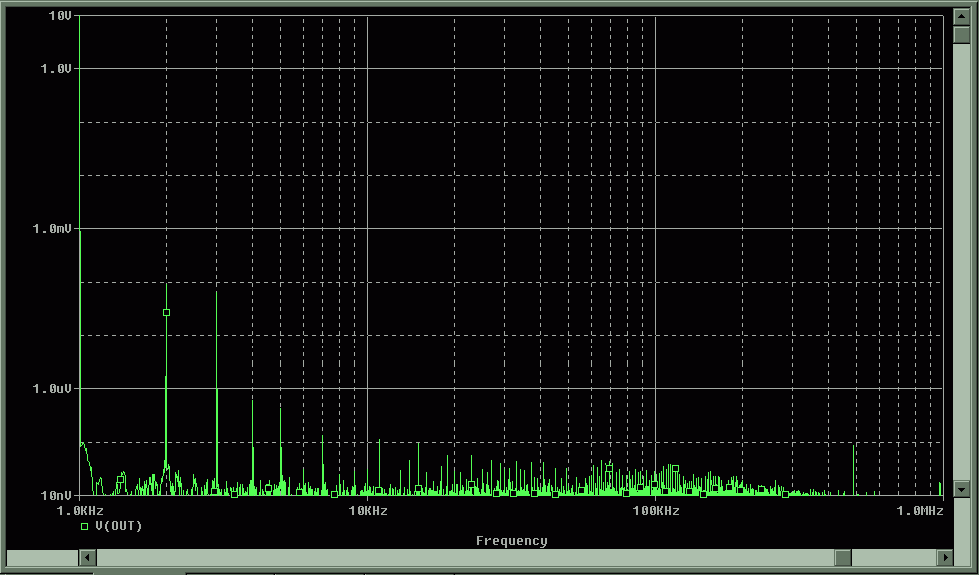Image resolution: width=979 pixels, height=575 pixels.
Task: Click the vertical scrollbar up arrow
Action: [x=961, y=17]
